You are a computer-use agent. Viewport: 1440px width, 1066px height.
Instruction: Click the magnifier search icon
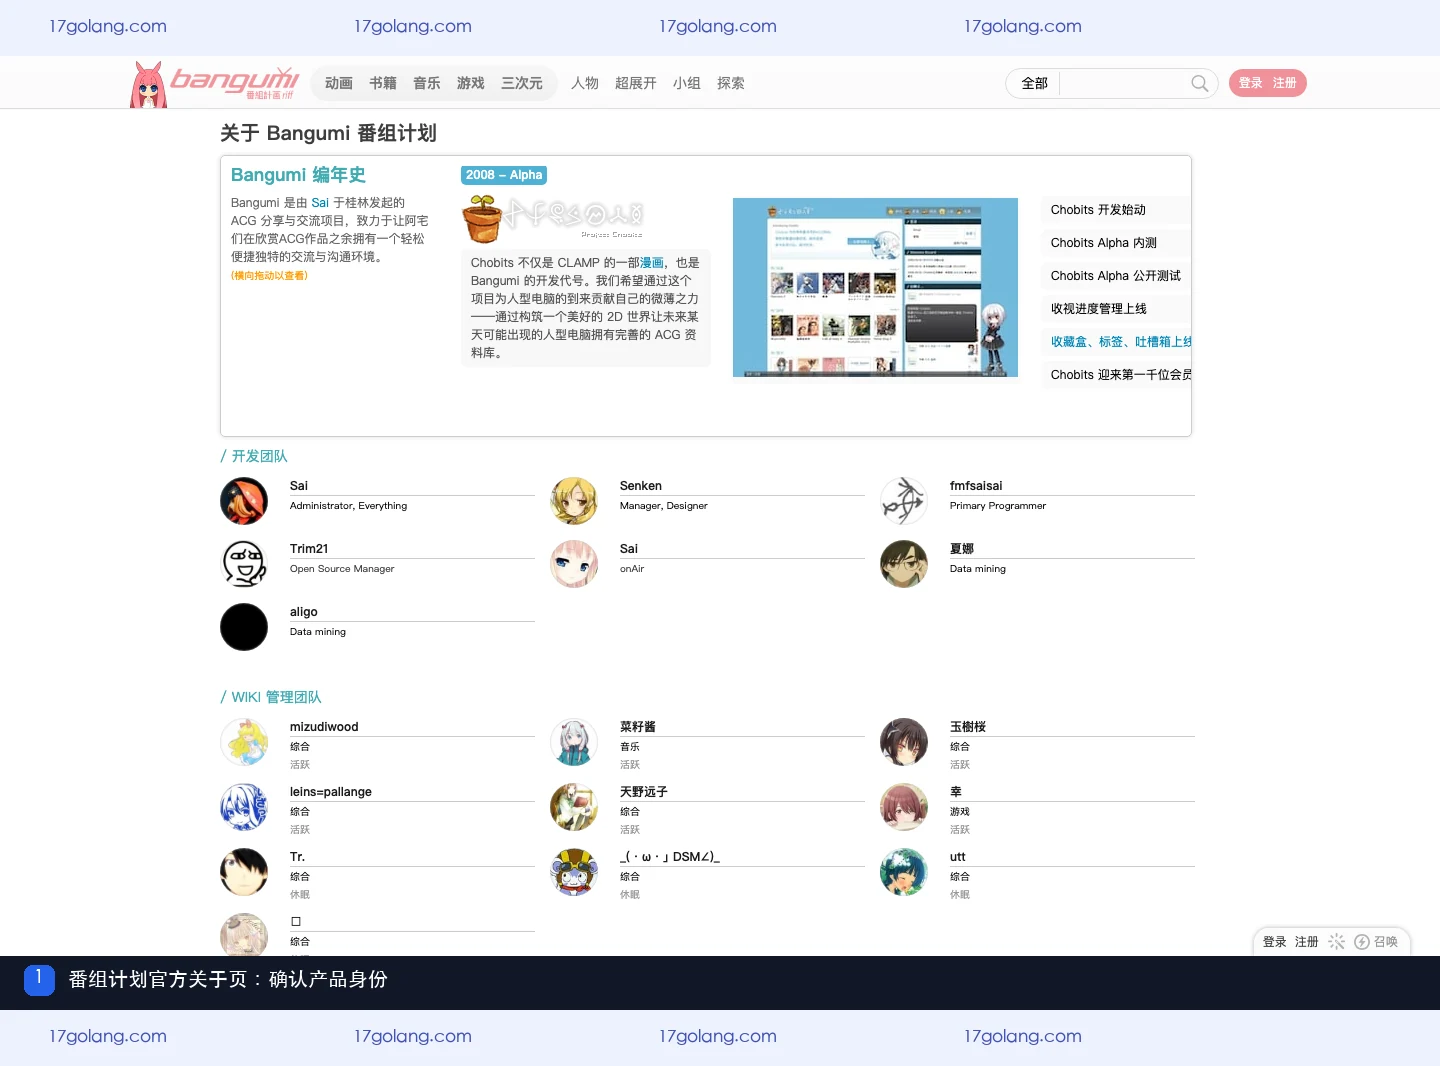[x=1200, y=83]
